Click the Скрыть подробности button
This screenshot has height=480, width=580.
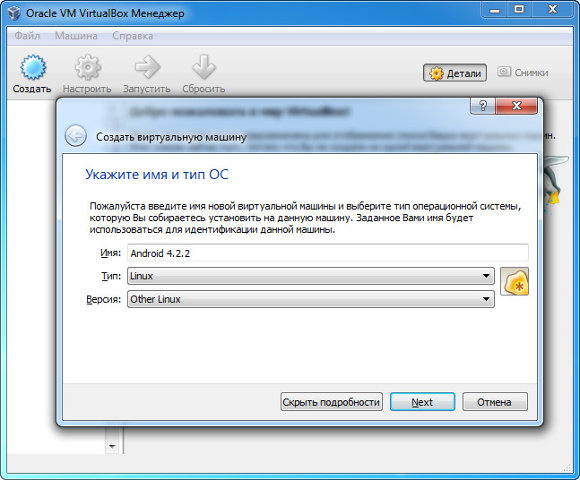(x=331, y=402)
